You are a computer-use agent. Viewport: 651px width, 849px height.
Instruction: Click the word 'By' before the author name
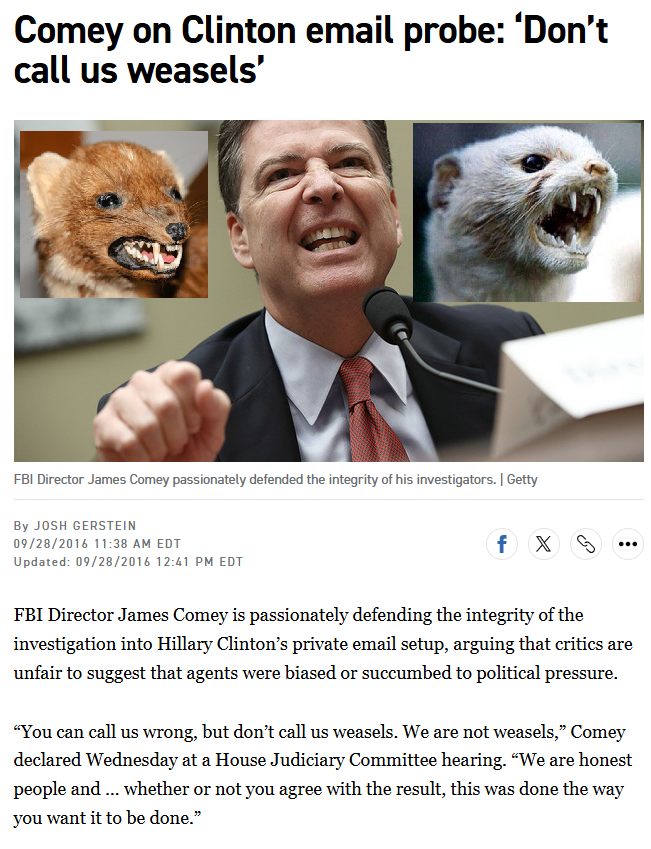[21, 526]
